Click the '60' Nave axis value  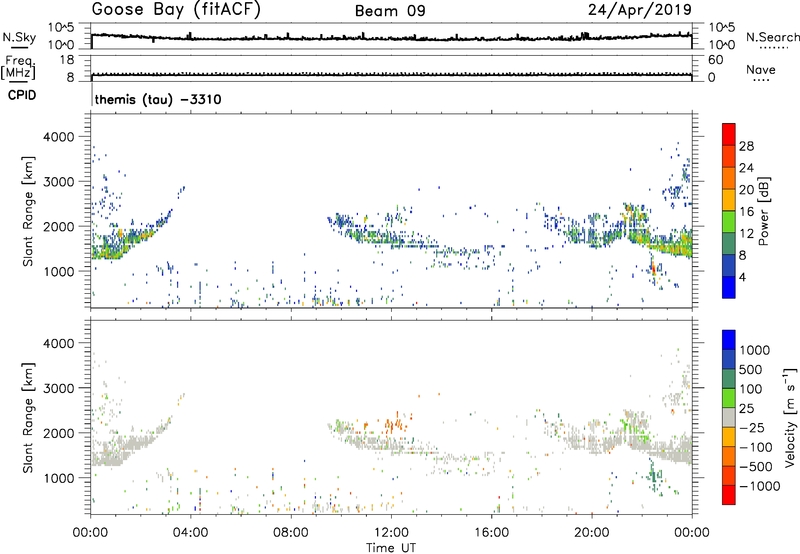click(715, 60)
